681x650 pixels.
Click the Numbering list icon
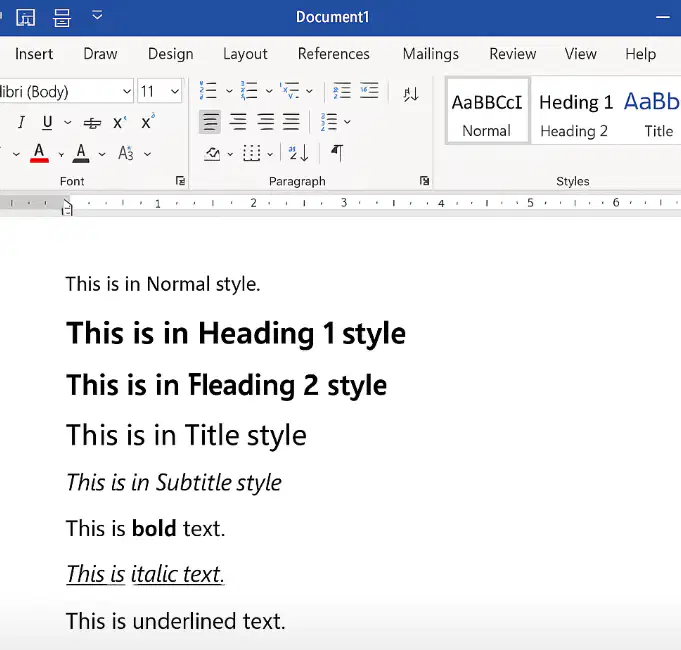tap(249, 91)
